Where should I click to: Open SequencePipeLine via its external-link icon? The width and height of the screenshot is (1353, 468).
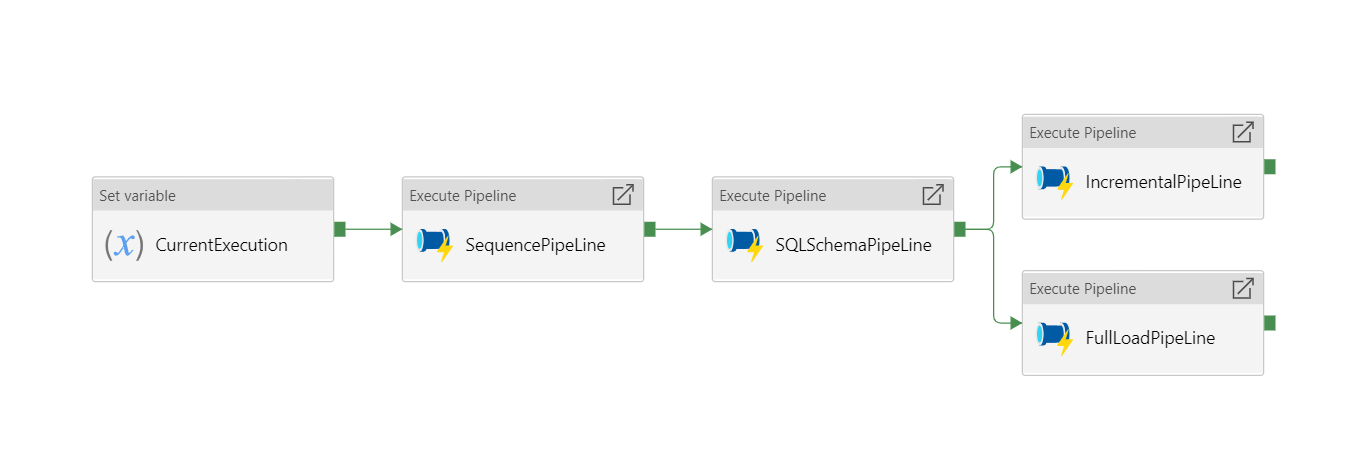(x=622, y=195)
